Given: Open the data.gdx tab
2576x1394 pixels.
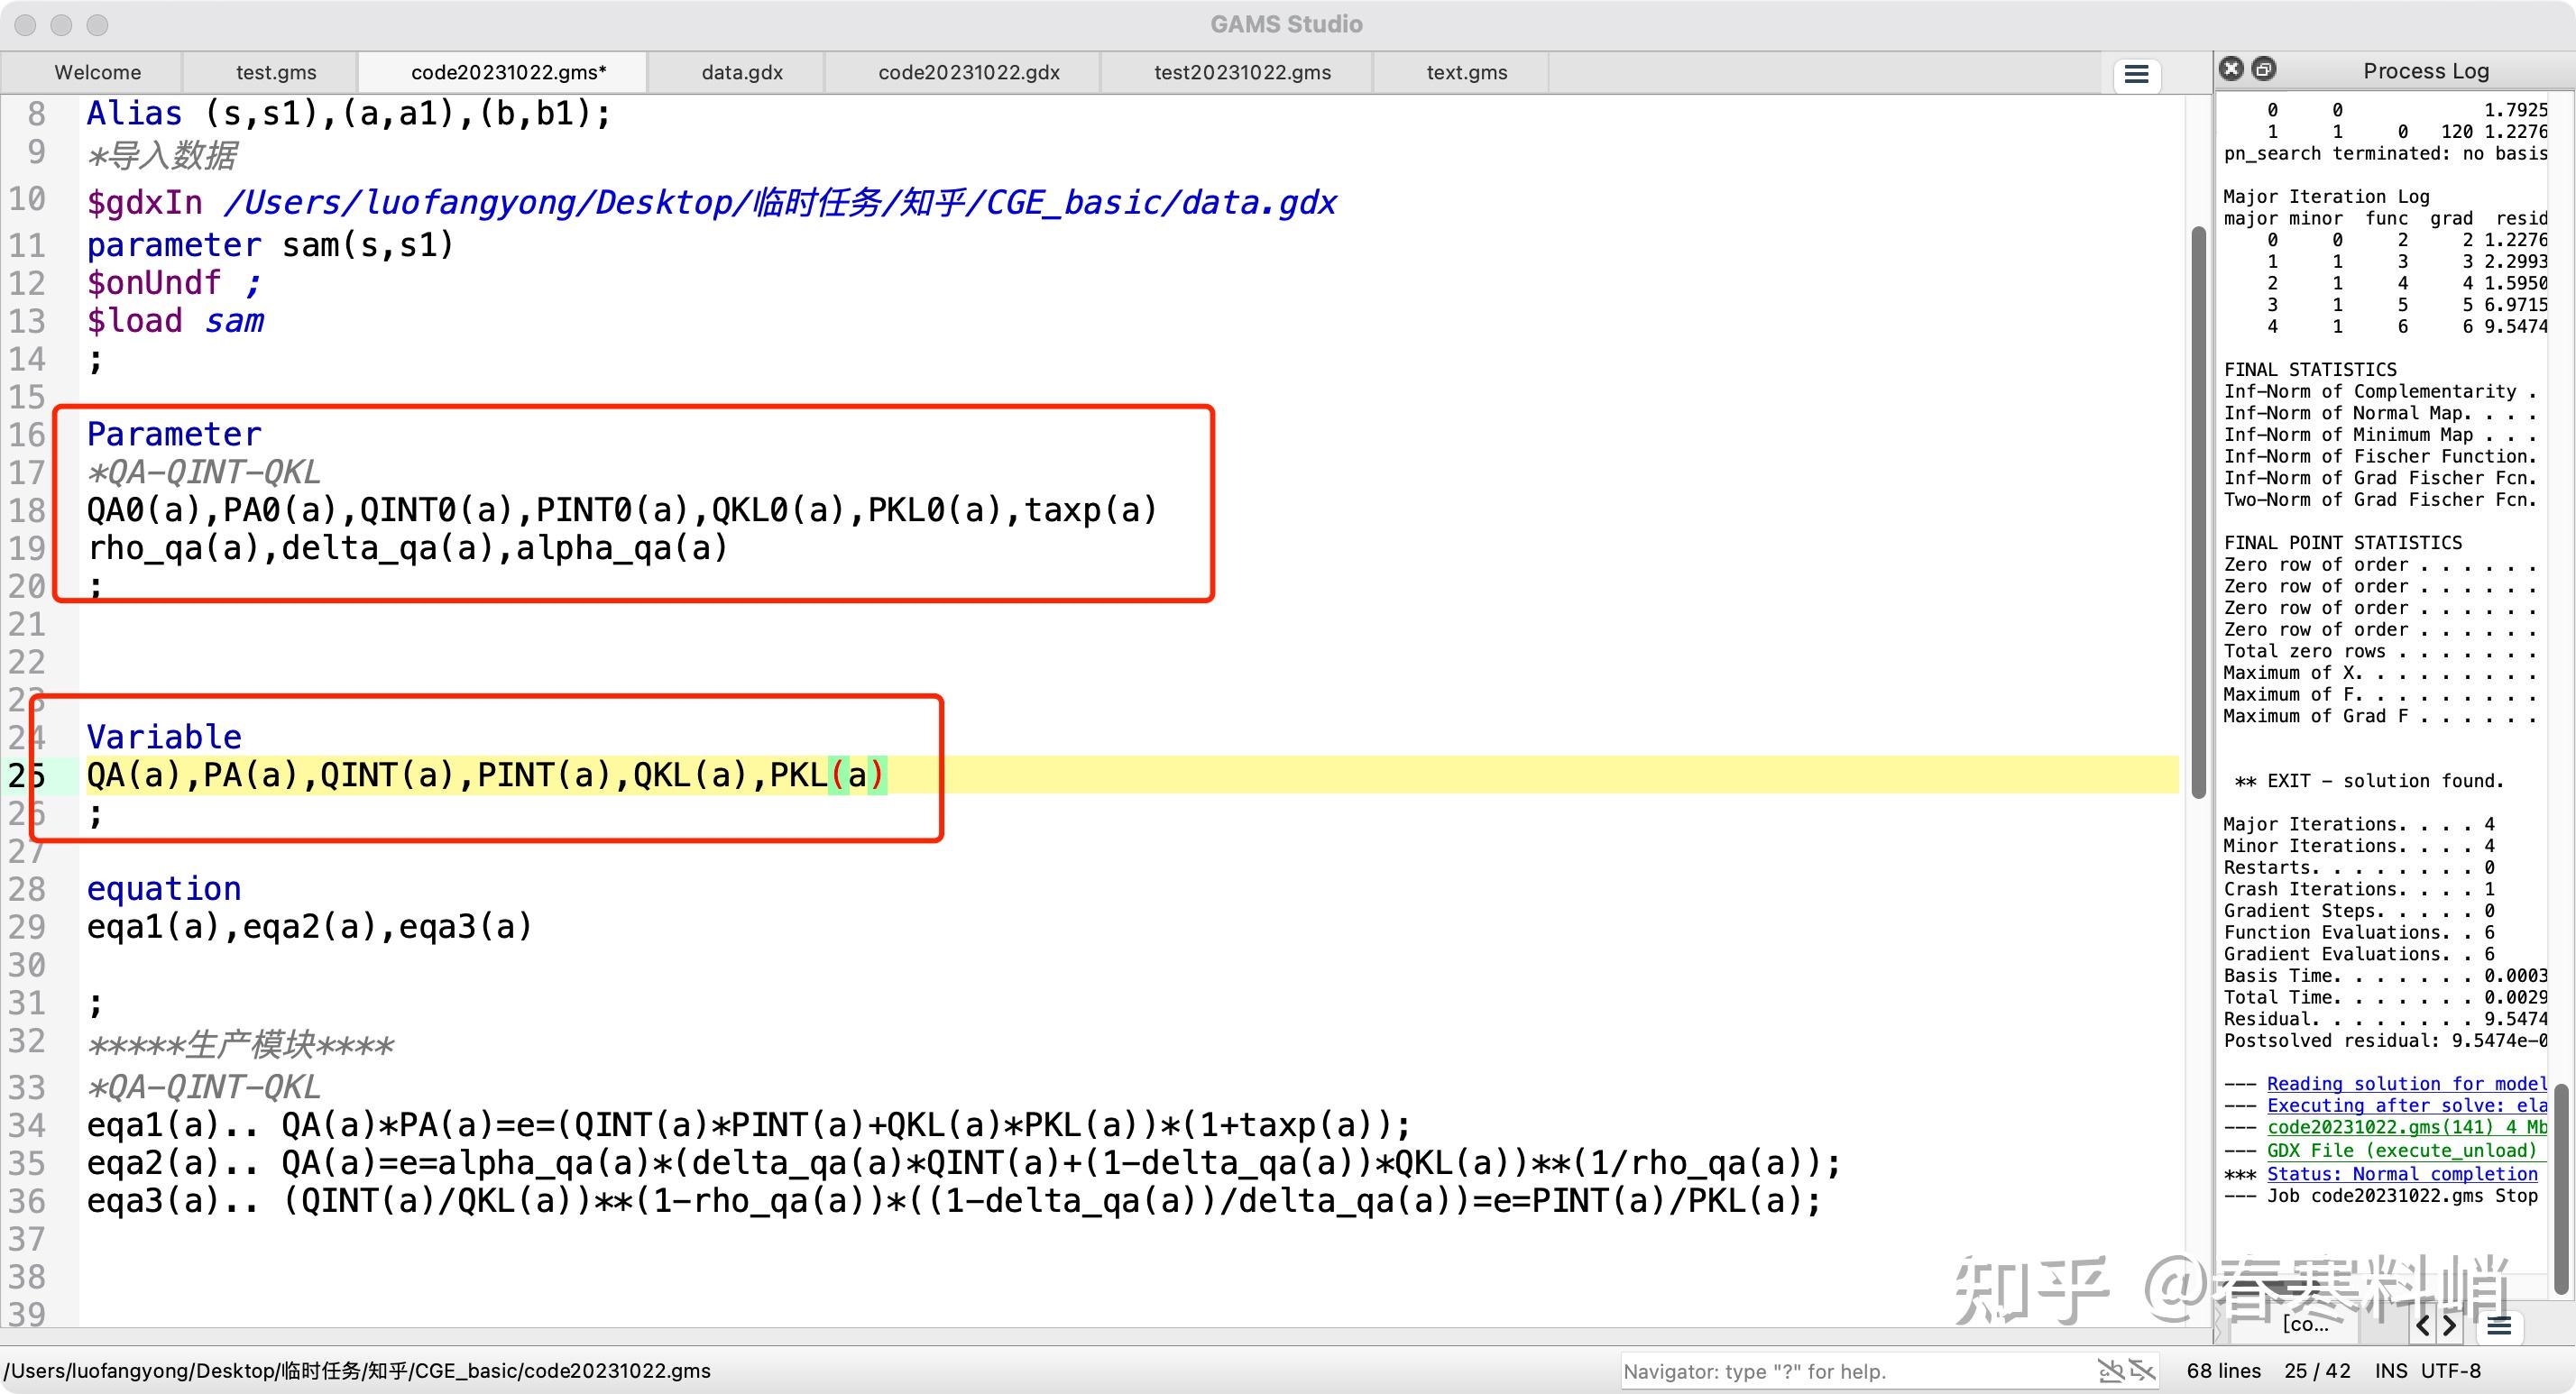Looking at the screenshot, I should tap(742, 73).
